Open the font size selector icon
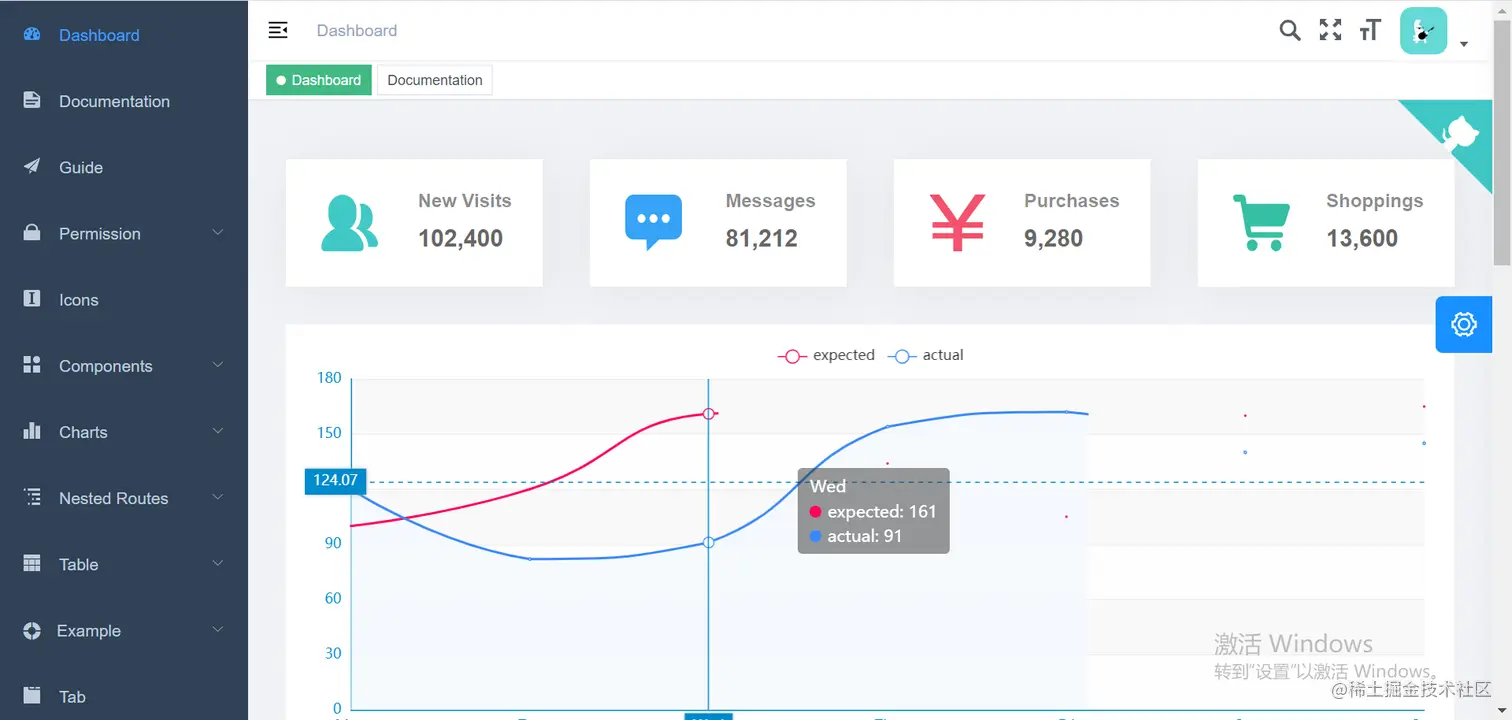The width and height of the screenshot is (1512, 720). tap(1370, 30)
